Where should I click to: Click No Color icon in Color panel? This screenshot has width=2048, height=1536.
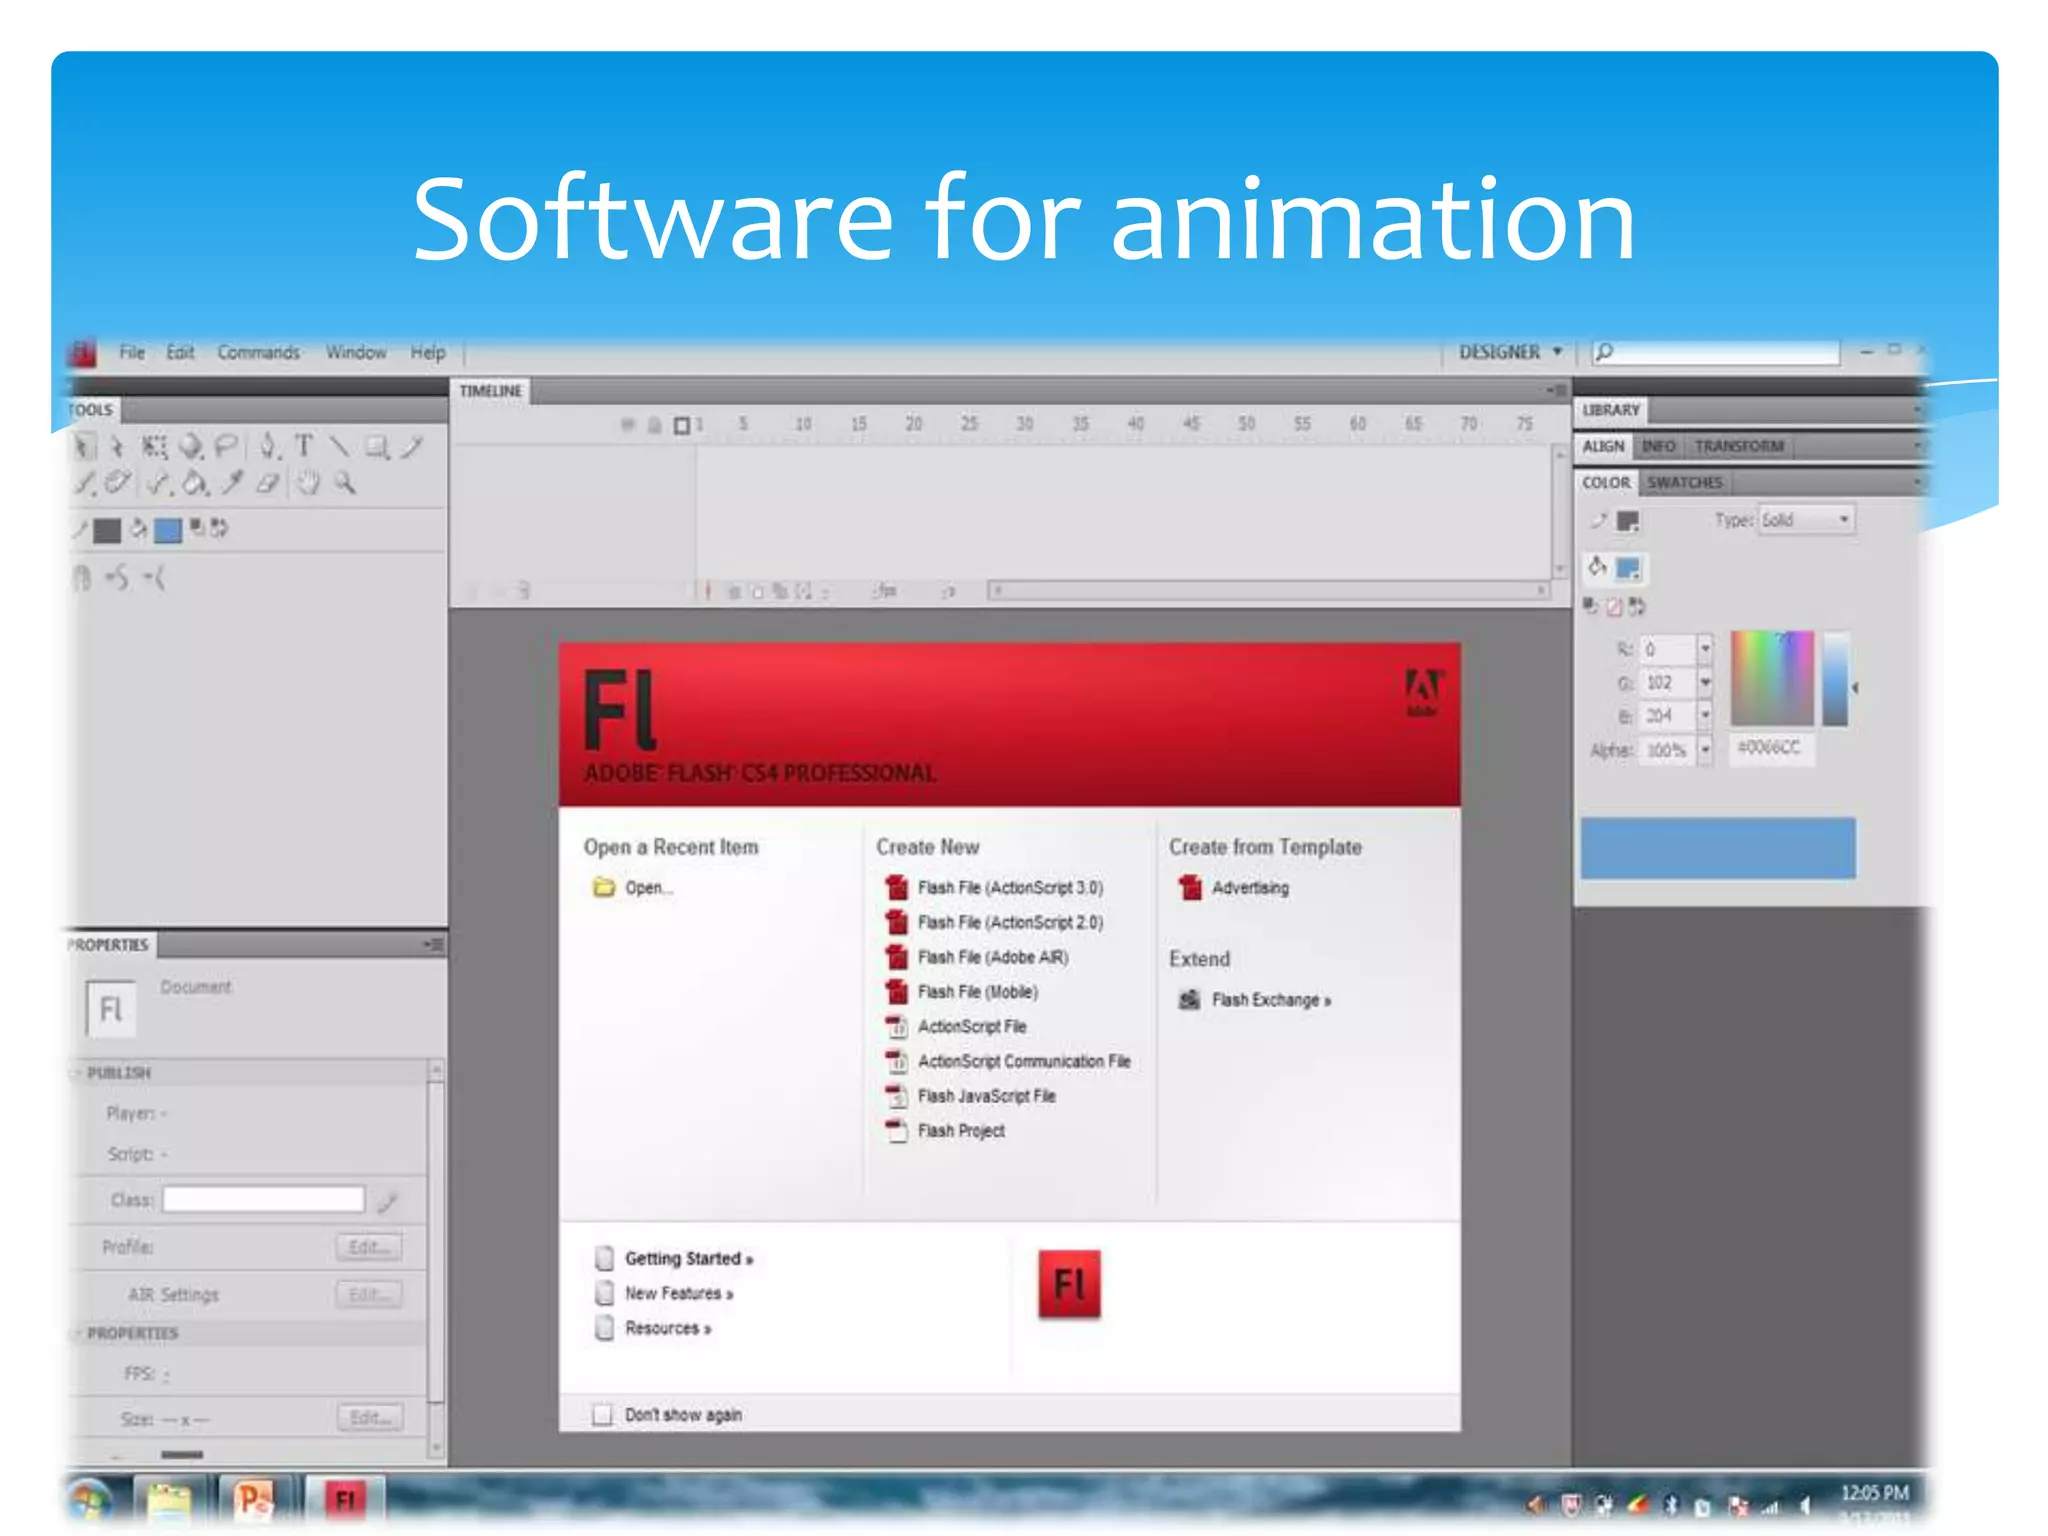(x=1613, y=607)
